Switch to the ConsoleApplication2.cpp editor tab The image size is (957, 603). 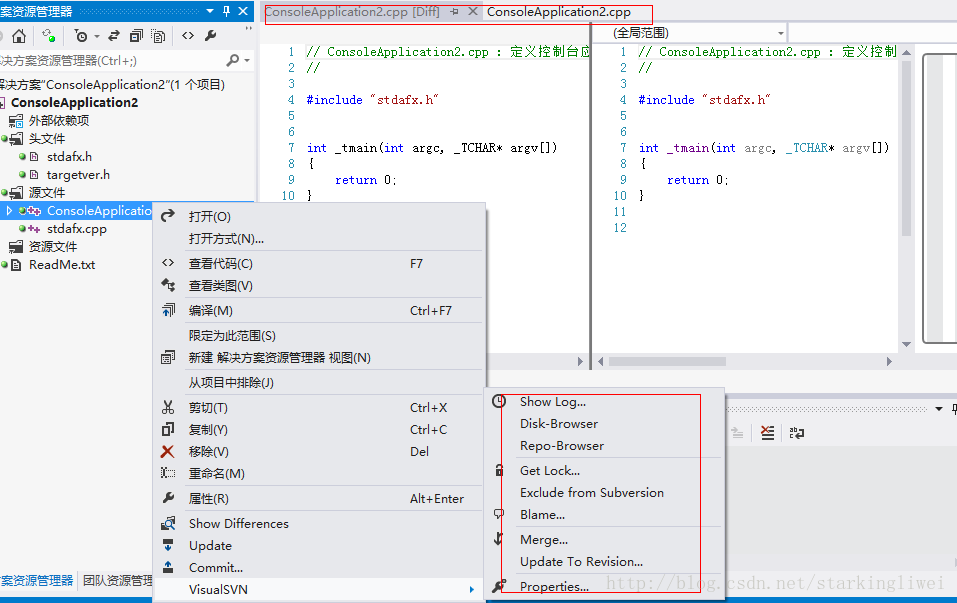(558, 12)
